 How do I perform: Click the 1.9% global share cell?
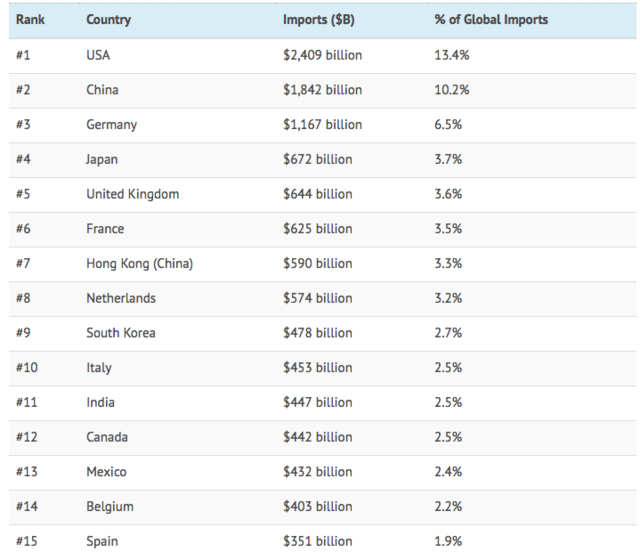[448, 541]
